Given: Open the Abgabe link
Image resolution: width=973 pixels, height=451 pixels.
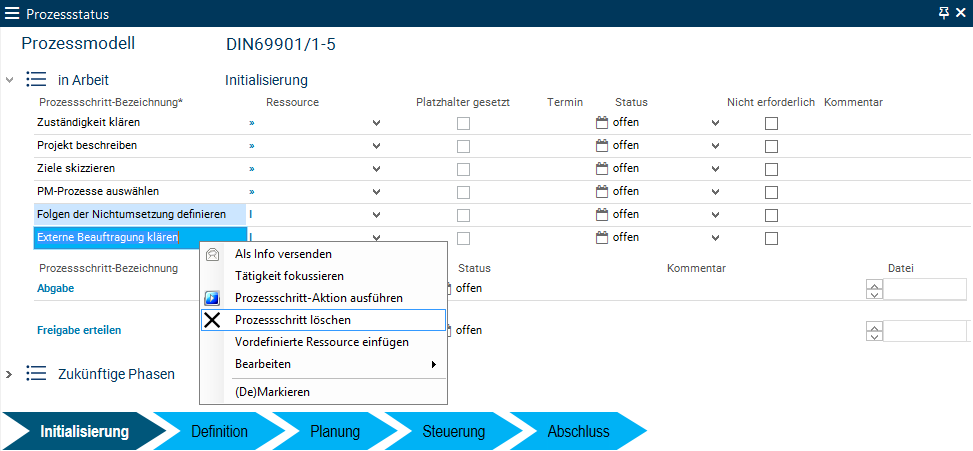Looking at the screenshot, I should tap(56, 288).
